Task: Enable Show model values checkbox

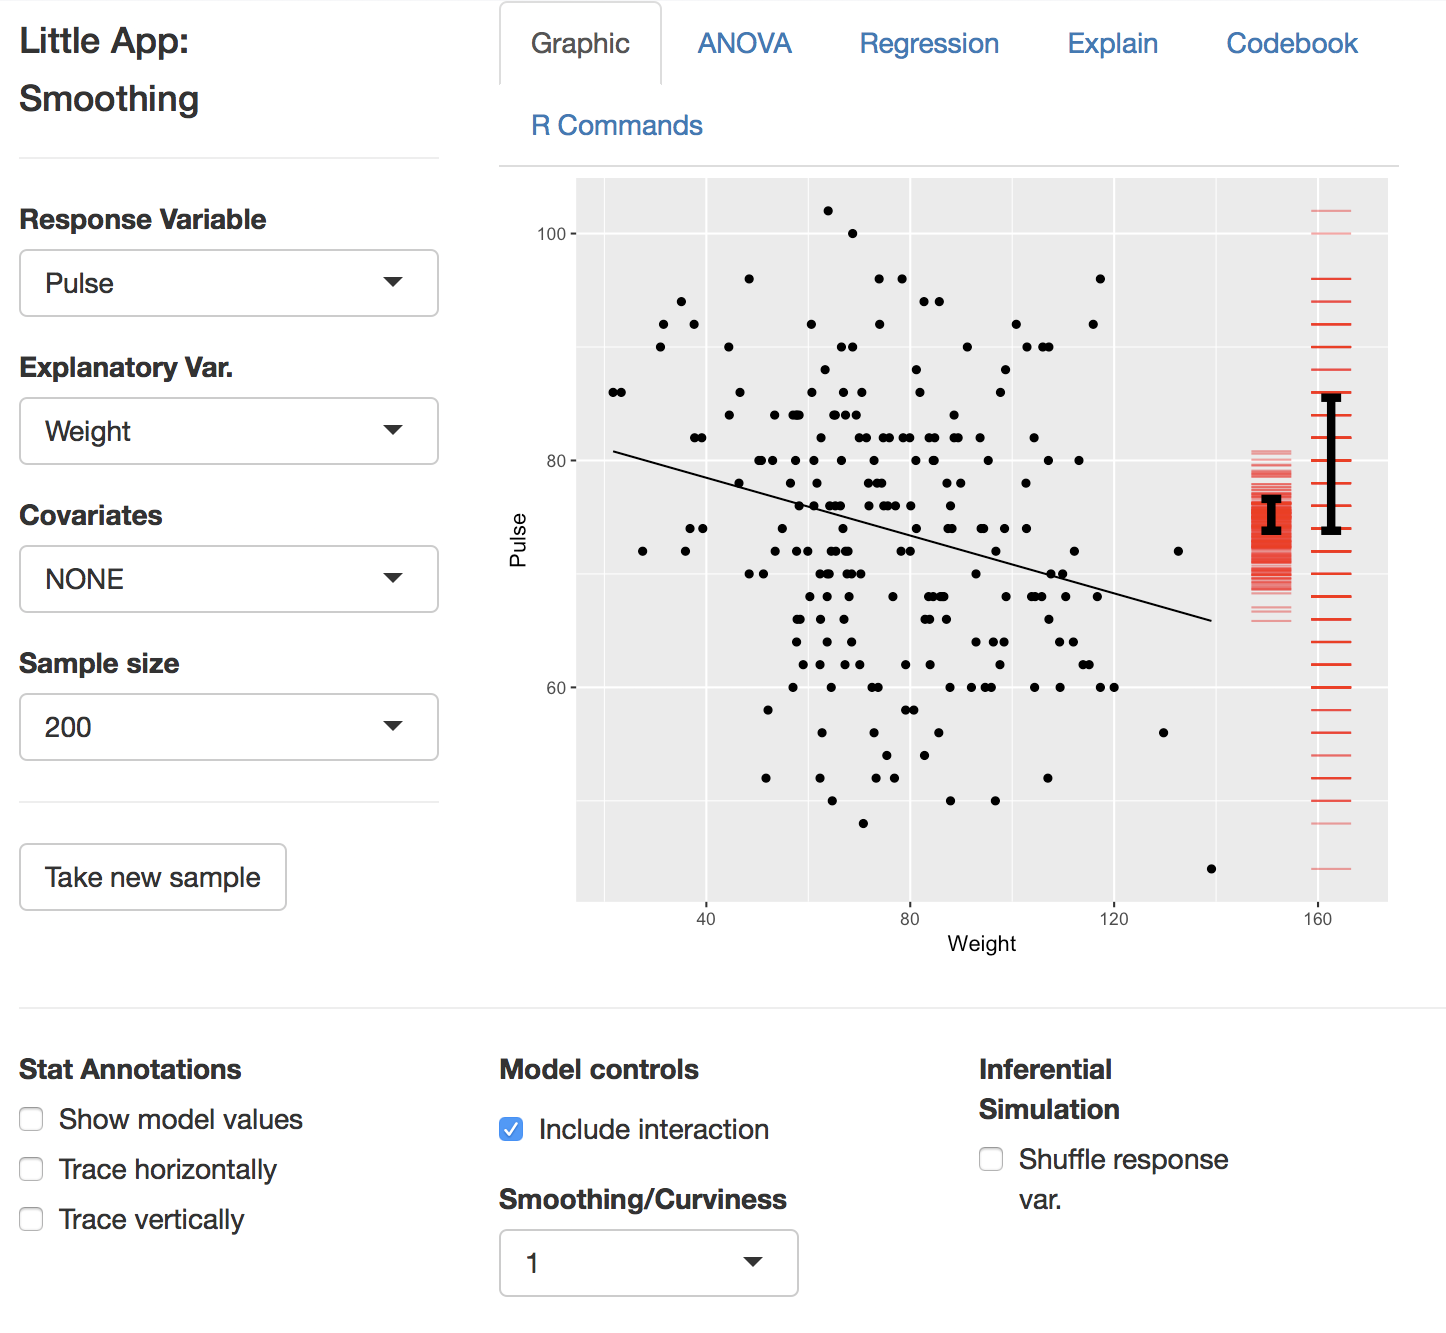Action: [x=32, y=1119]
